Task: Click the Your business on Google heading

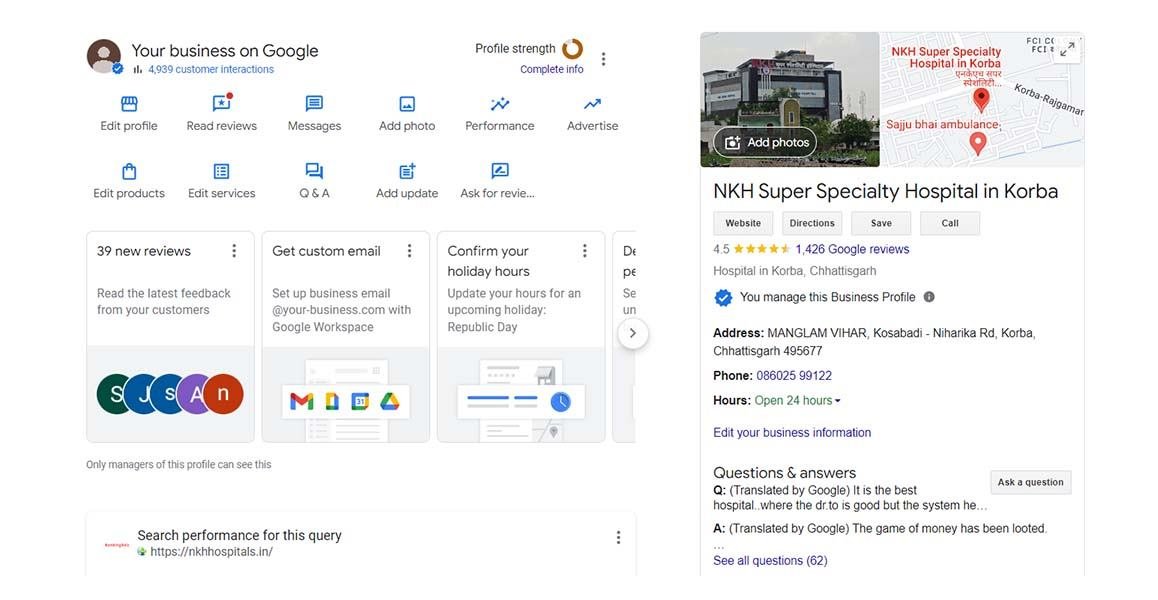Action: (225, 50)
